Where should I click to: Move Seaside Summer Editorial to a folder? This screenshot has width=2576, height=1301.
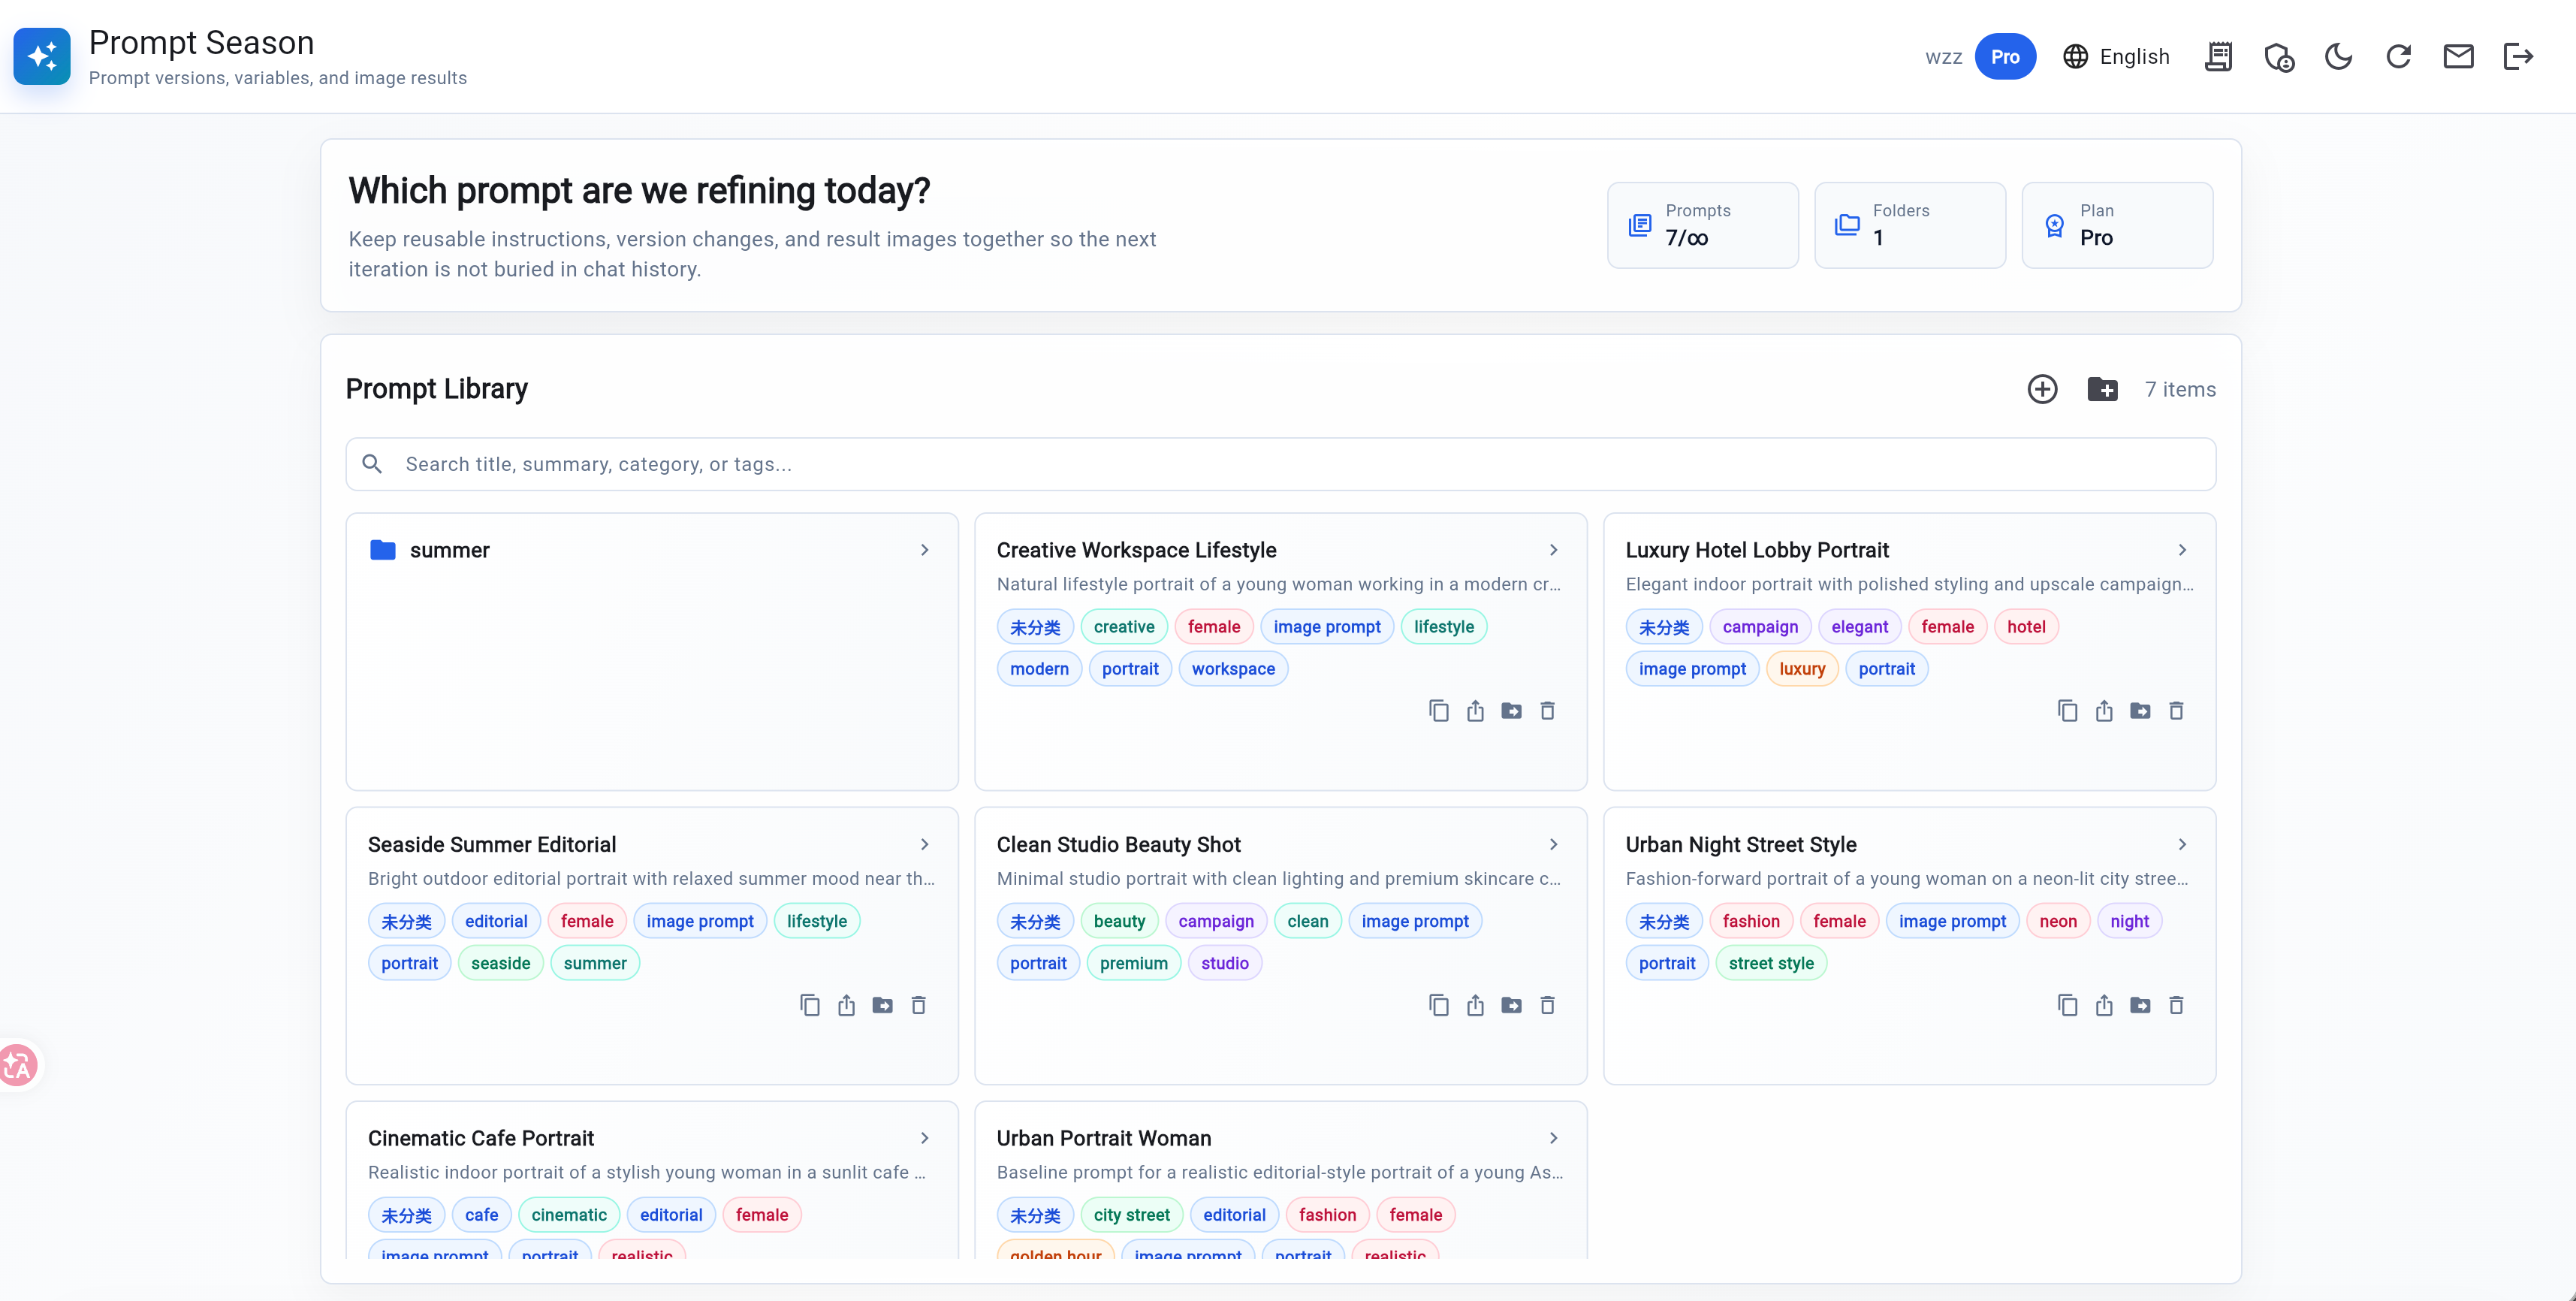click(x=882, y=1005)
